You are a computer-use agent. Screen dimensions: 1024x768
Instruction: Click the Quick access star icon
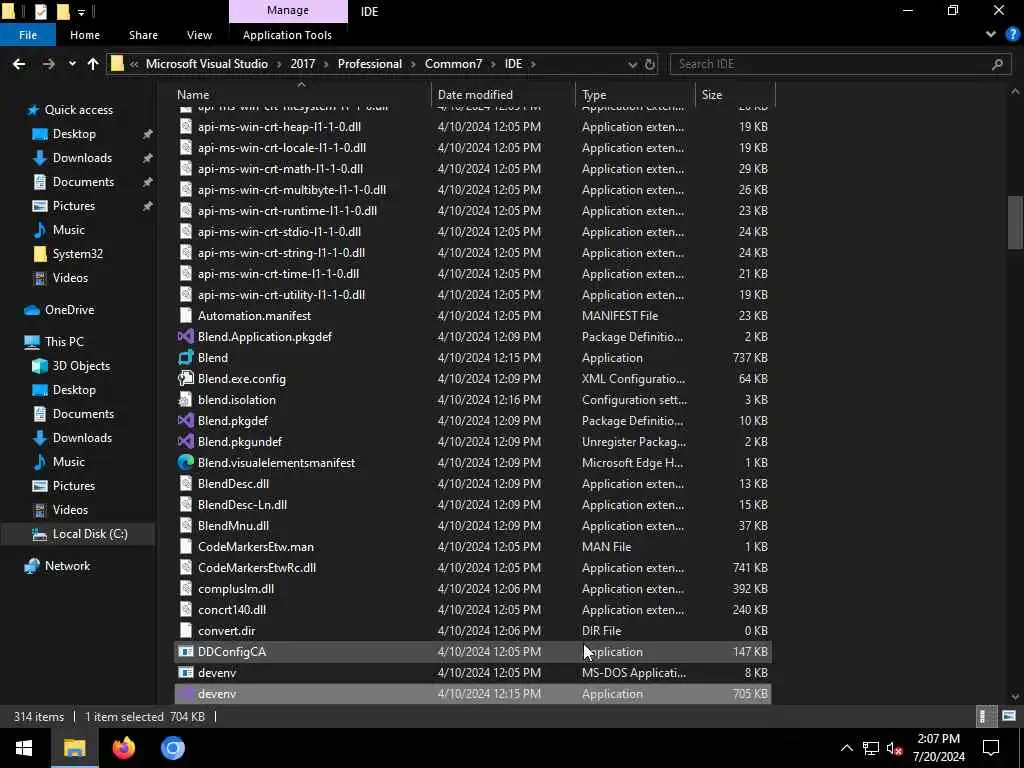32,110
